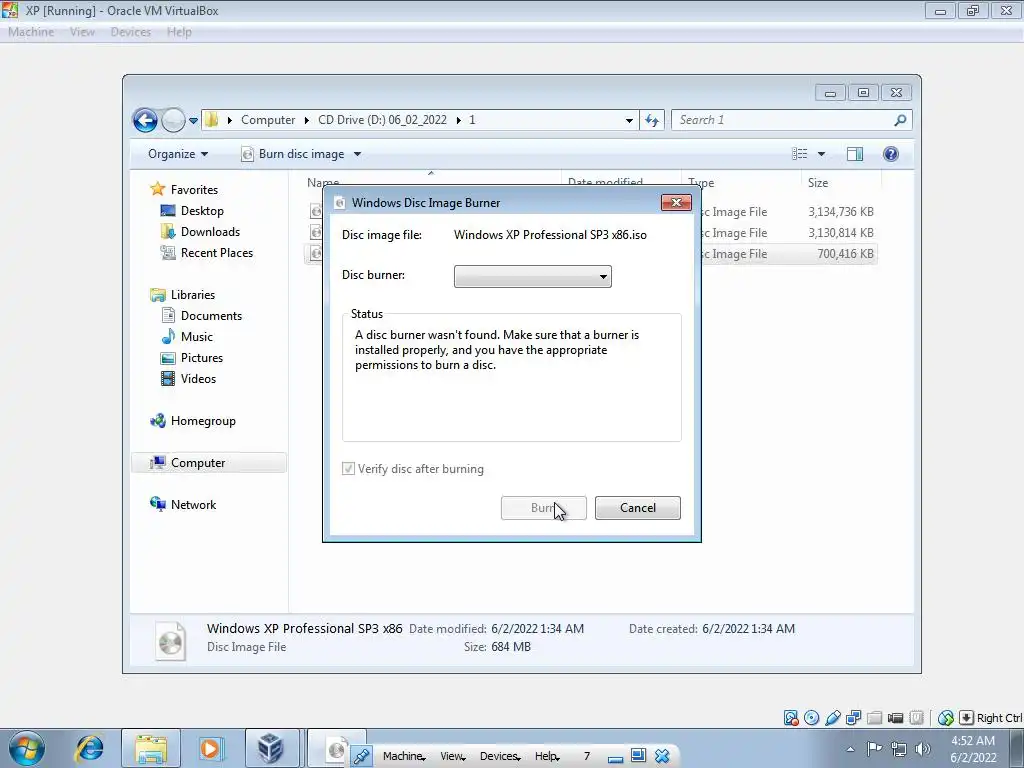
Task: Open Recent Places in navigation pane
Action: pos(216,253)
